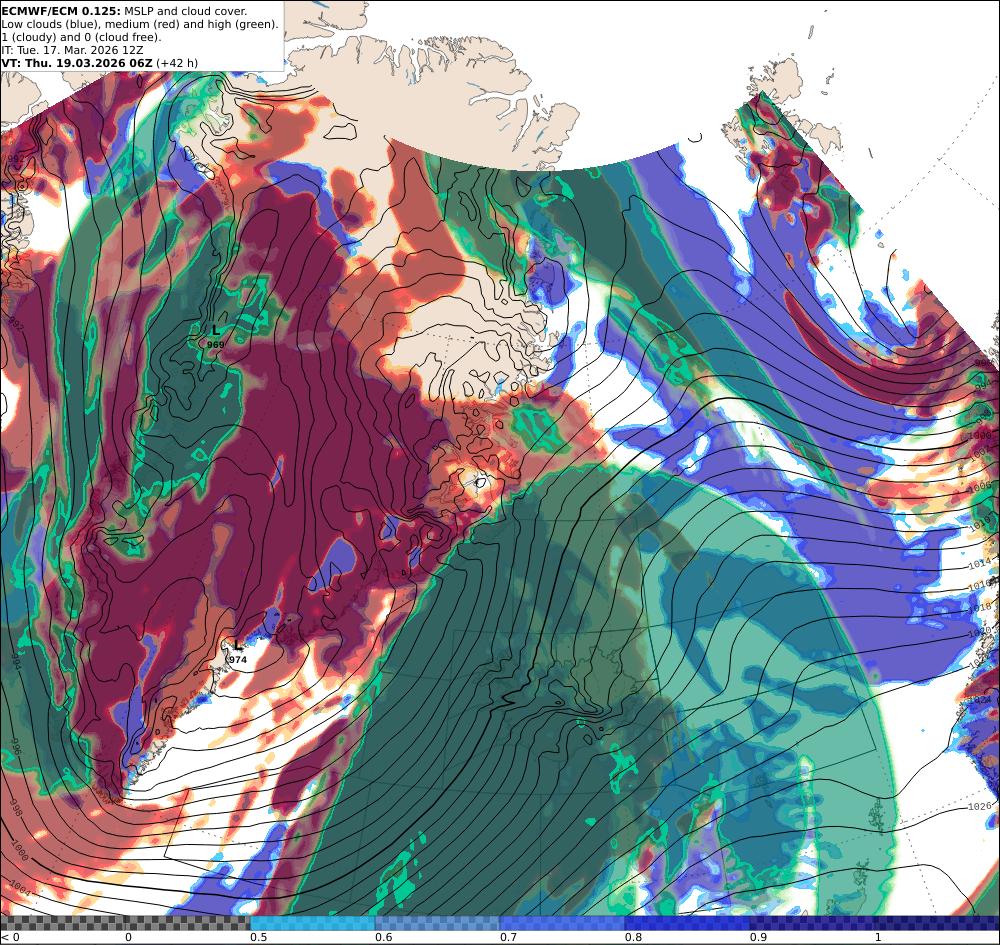This screenshot has width=1000, height=945.
Task: Click the low pressure 'L' marker labeled 969
Action: [x=216, y=330]
